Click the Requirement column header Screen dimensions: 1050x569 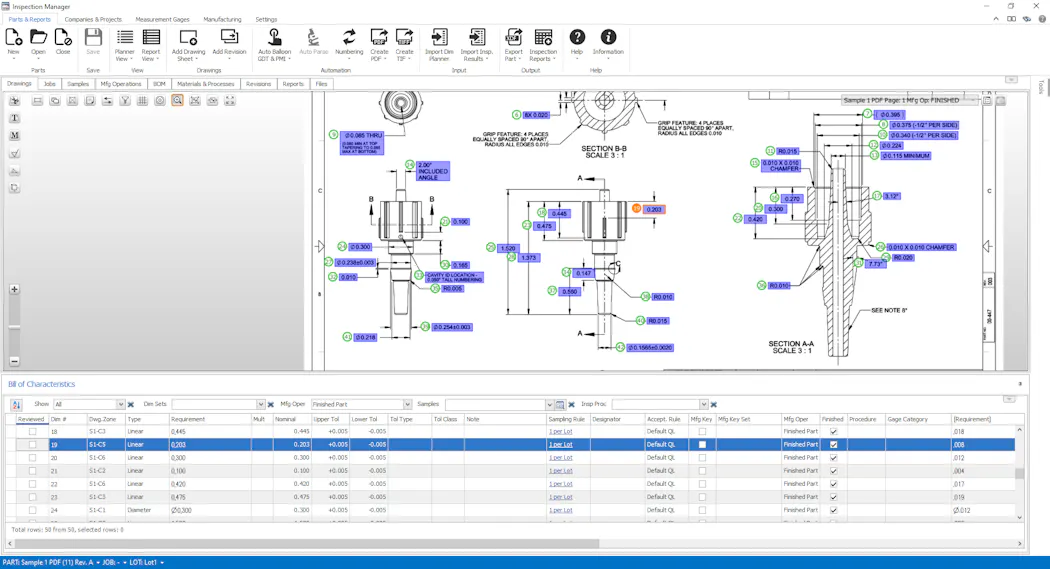pyautogui.click(x=210, y=419)
